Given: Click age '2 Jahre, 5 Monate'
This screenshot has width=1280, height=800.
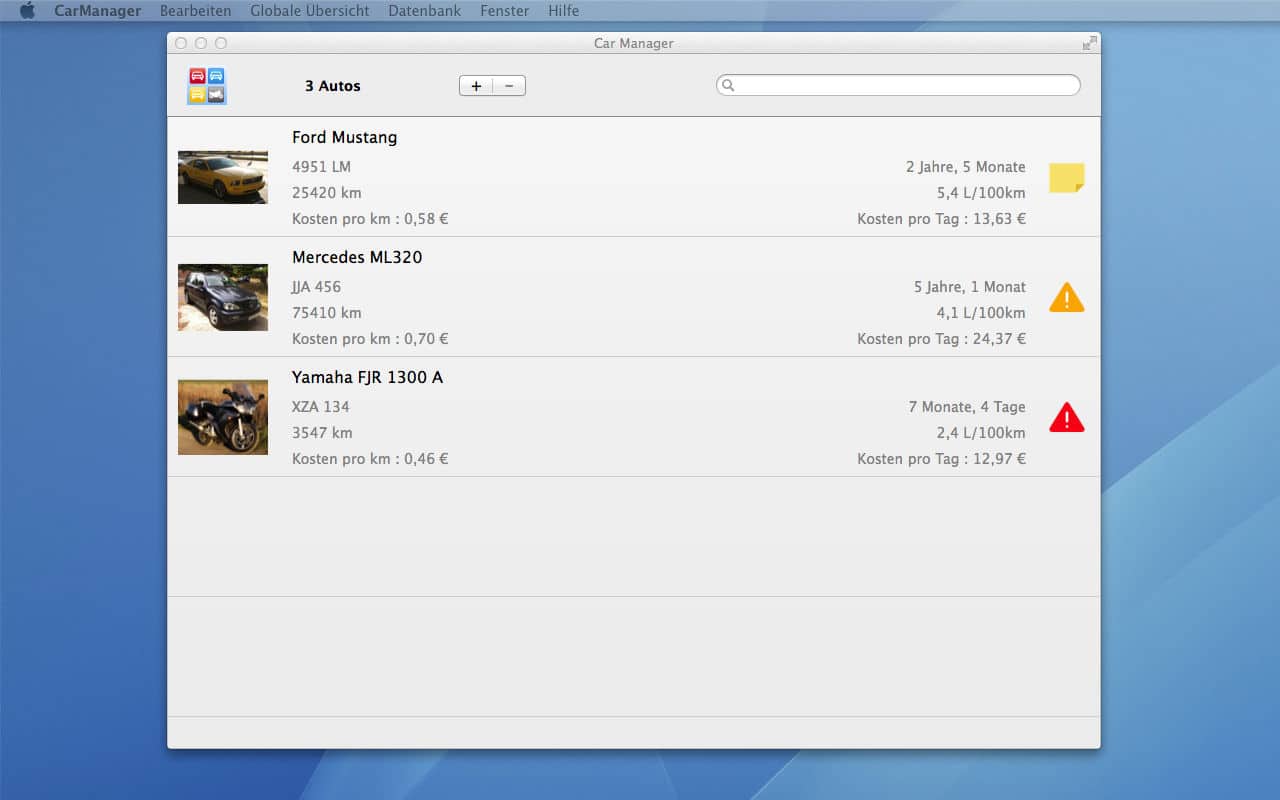Looking at the screenshot, I should pyautogui.click(x=966, y=167).
